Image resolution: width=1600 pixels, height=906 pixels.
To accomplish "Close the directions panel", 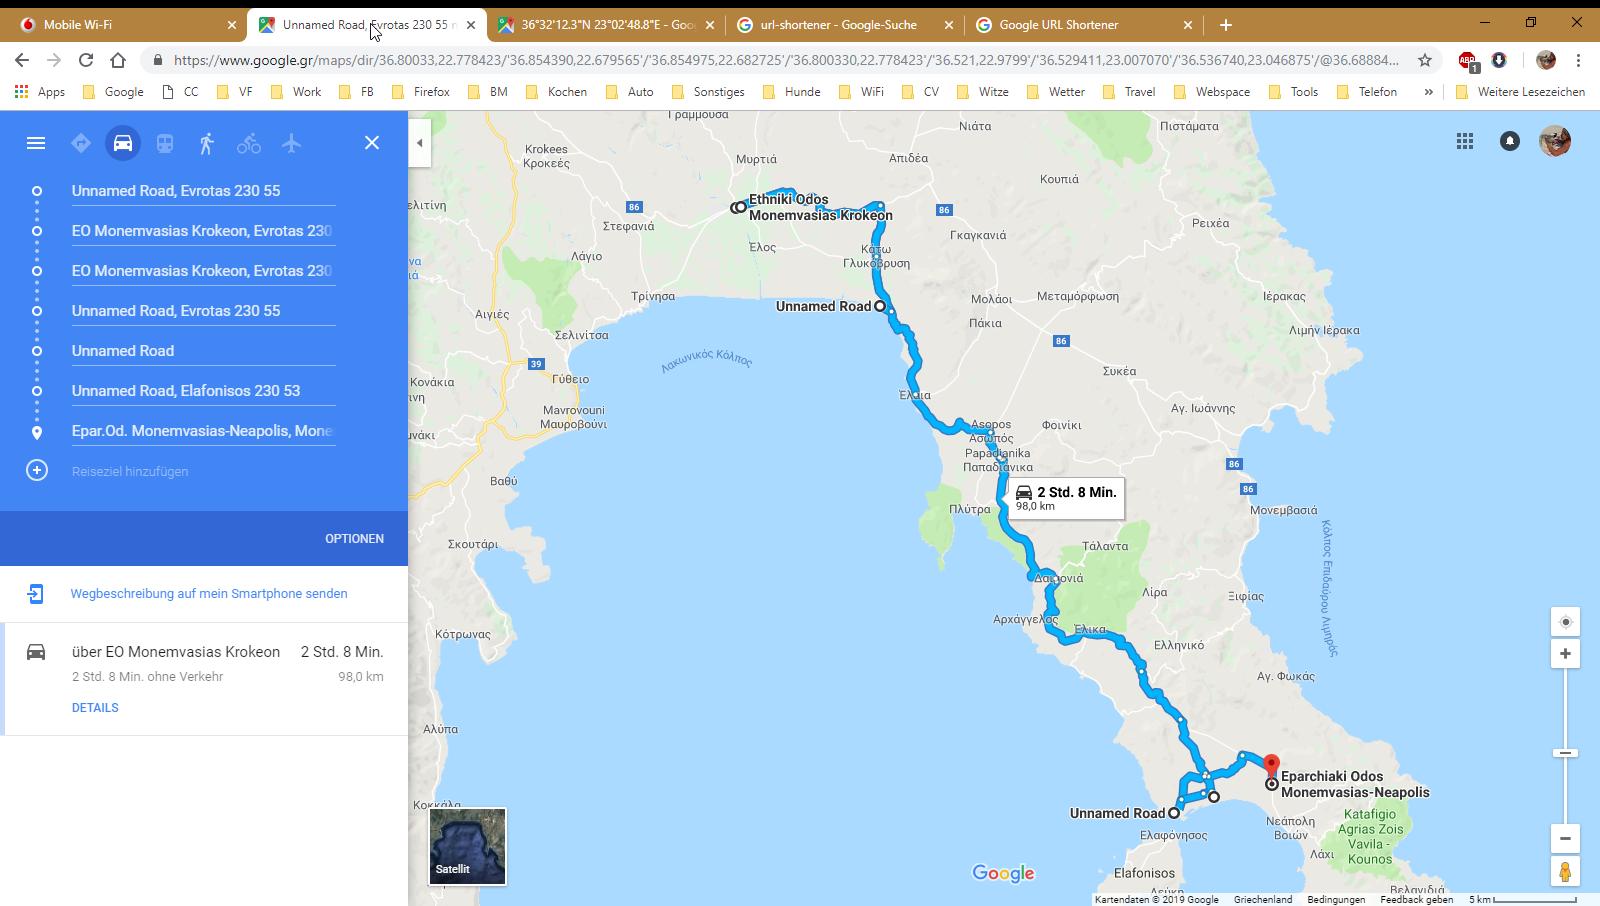I will pos(372,143).
